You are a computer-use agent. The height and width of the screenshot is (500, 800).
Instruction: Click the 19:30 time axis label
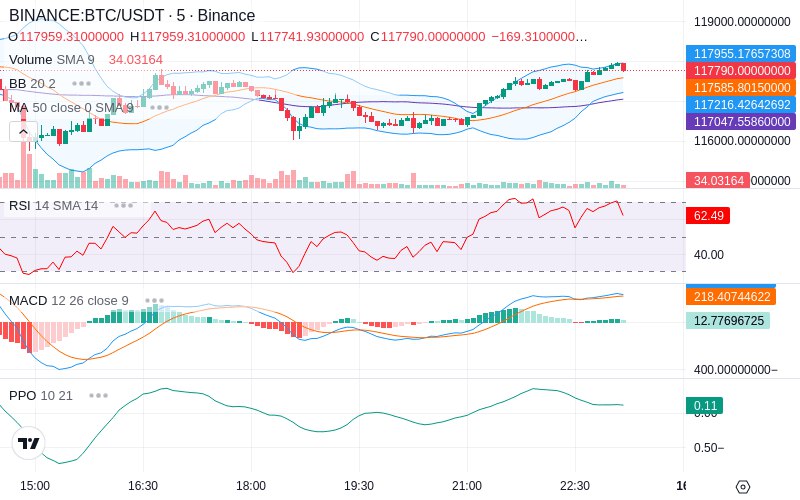pos(359,486)
